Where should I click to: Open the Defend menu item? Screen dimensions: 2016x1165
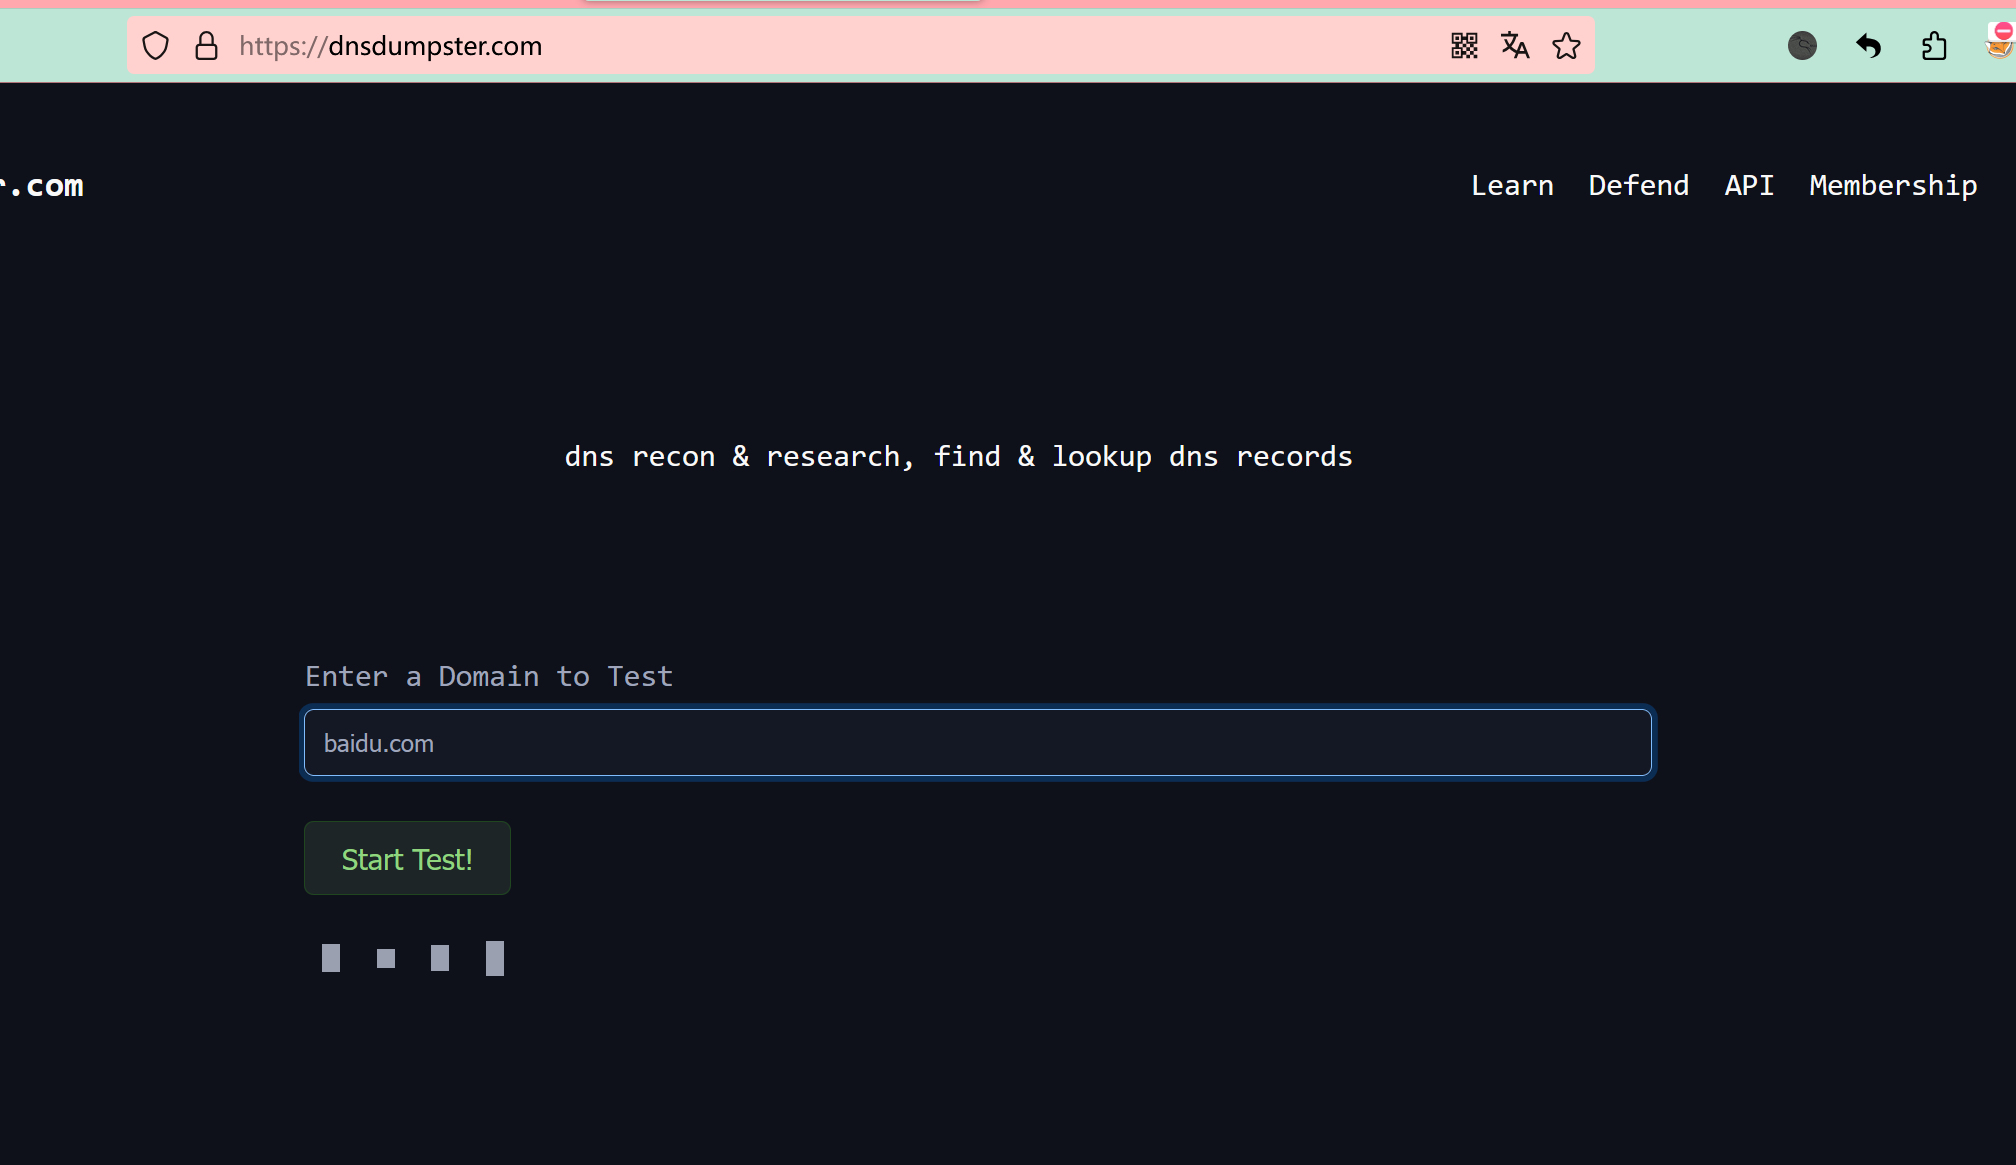(x=1638, y=186)
